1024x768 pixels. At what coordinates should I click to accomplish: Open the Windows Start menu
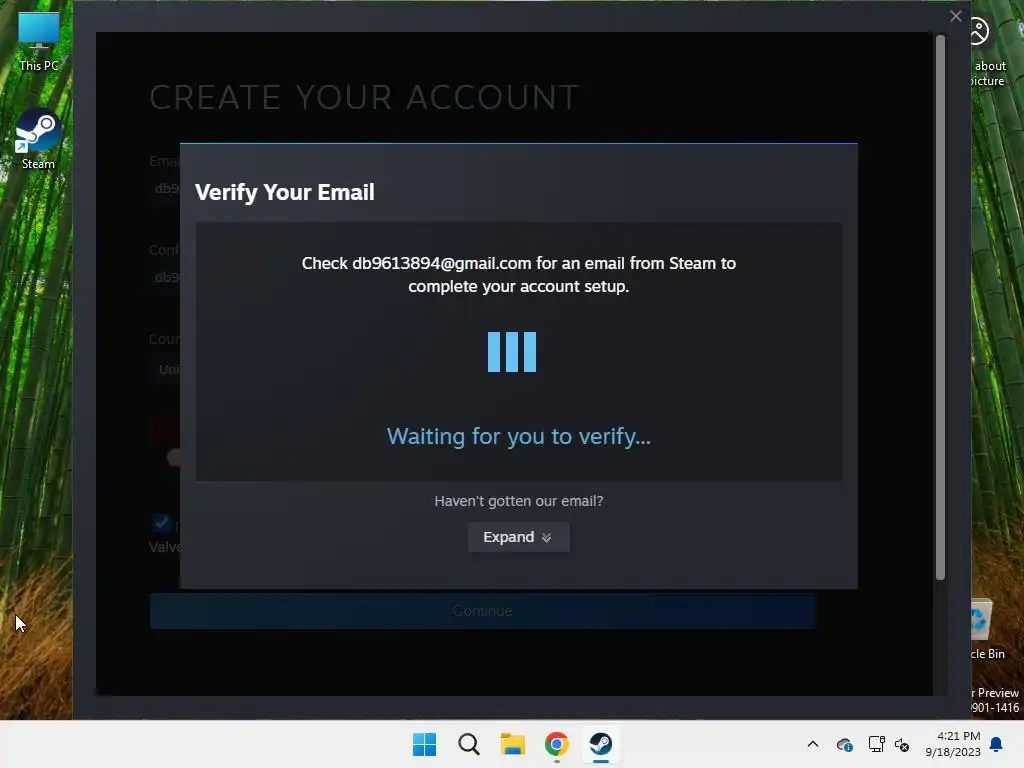424,744
